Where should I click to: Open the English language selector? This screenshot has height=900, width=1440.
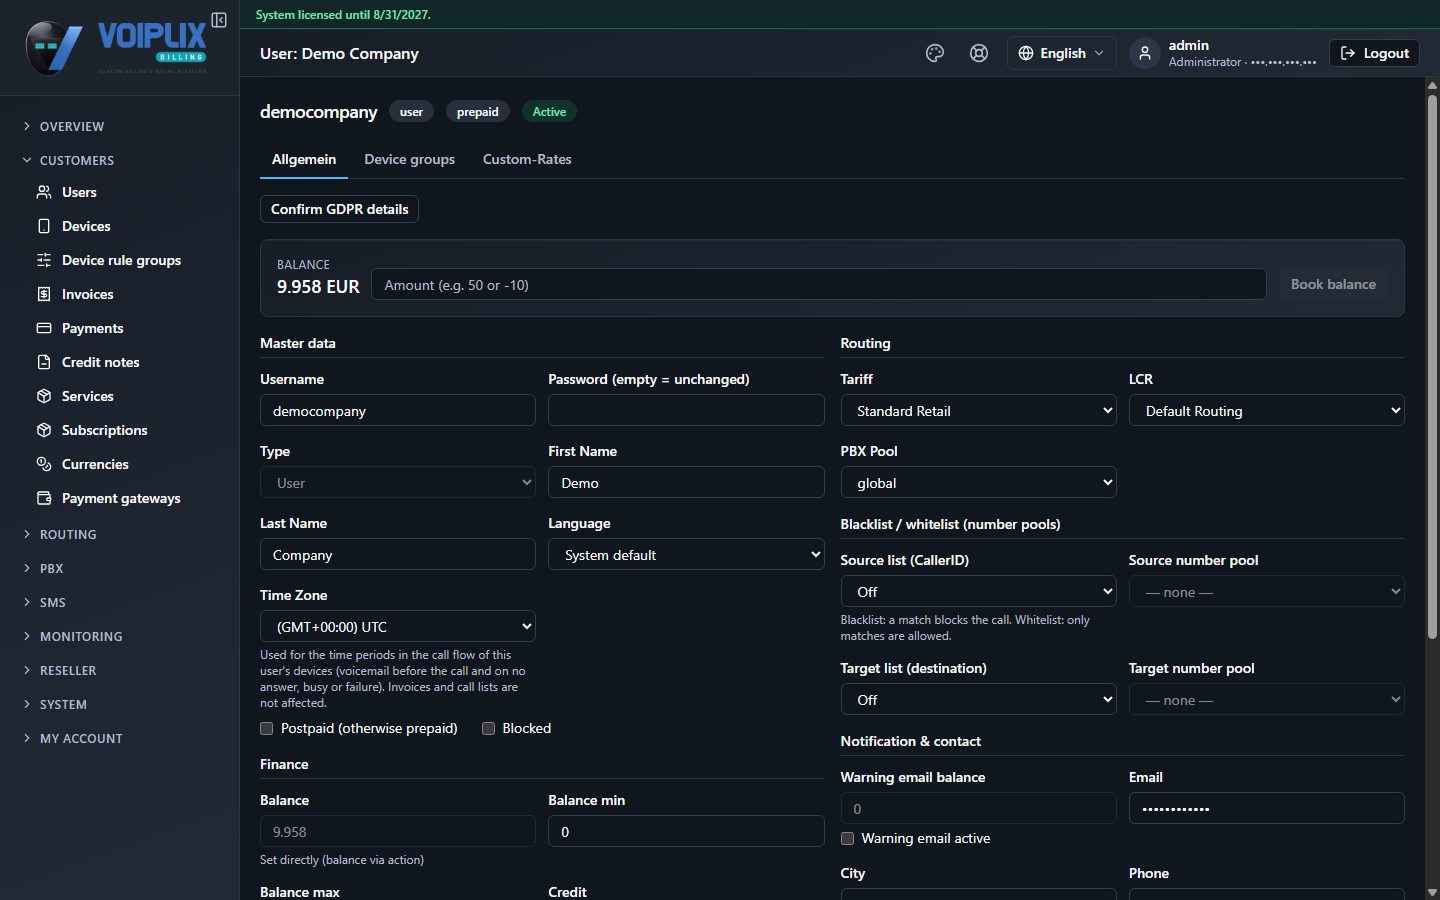1061,53
